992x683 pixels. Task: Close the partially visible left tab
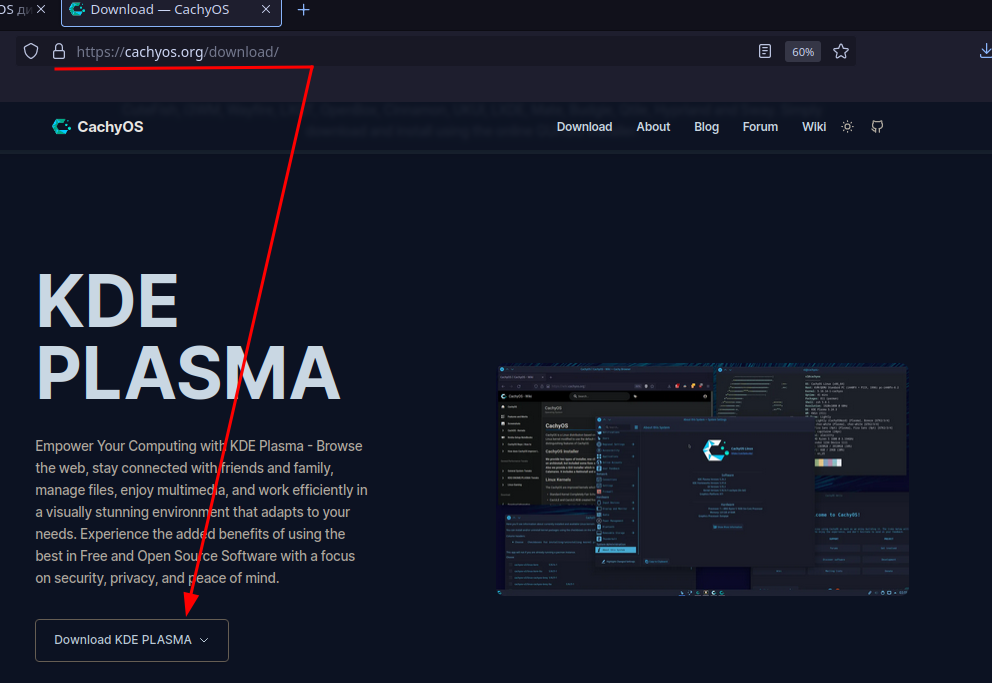pos(41,9)
